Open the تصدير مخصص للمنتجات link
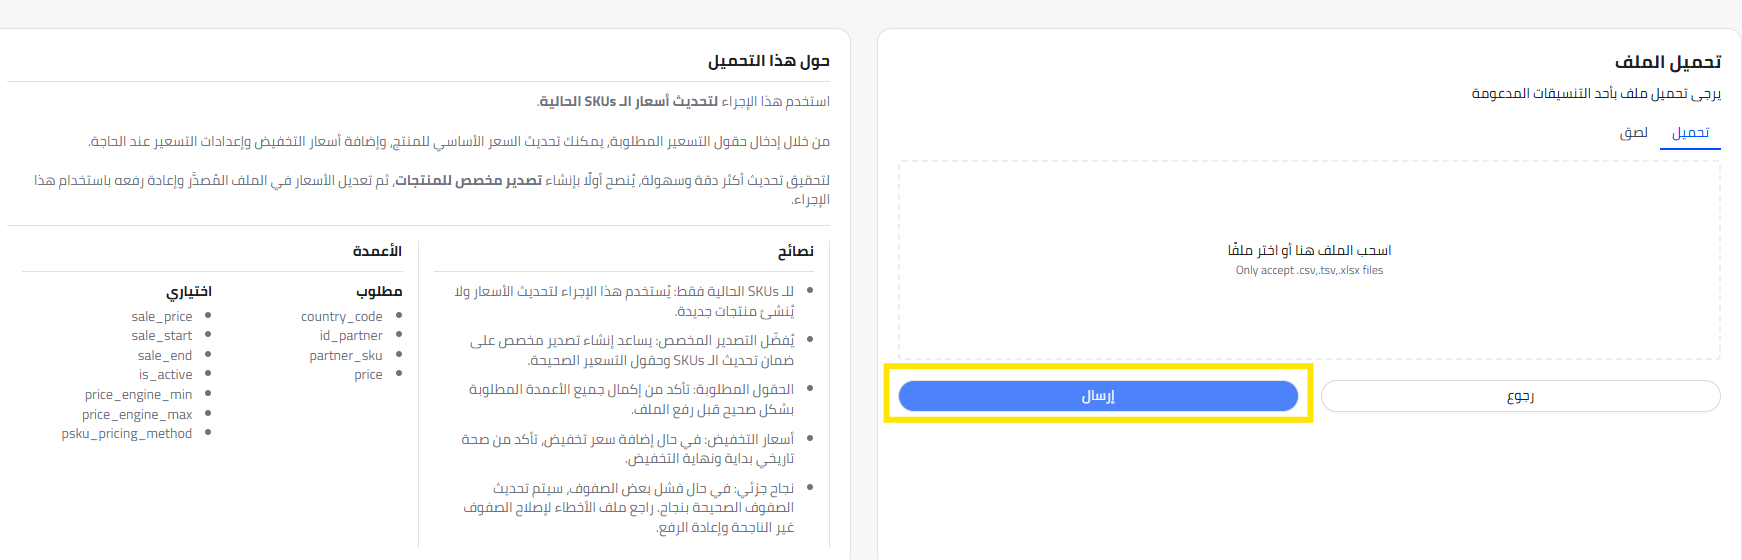The image size is (1742, 560). point(468,180)
